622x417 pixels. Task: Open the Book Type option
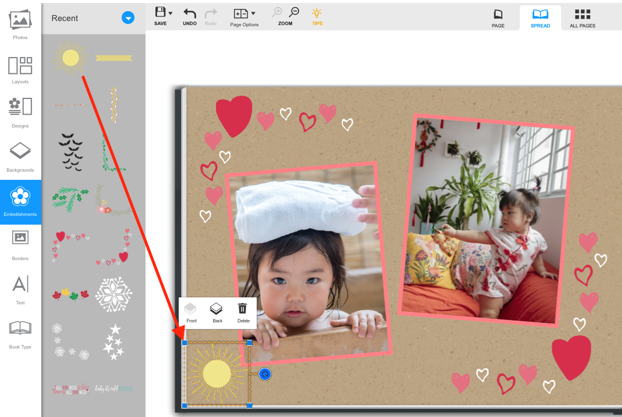tap(20, 331)
